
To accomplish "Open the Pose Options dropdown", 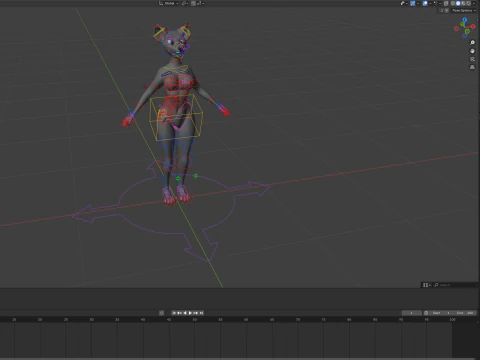I will [464, 10].
